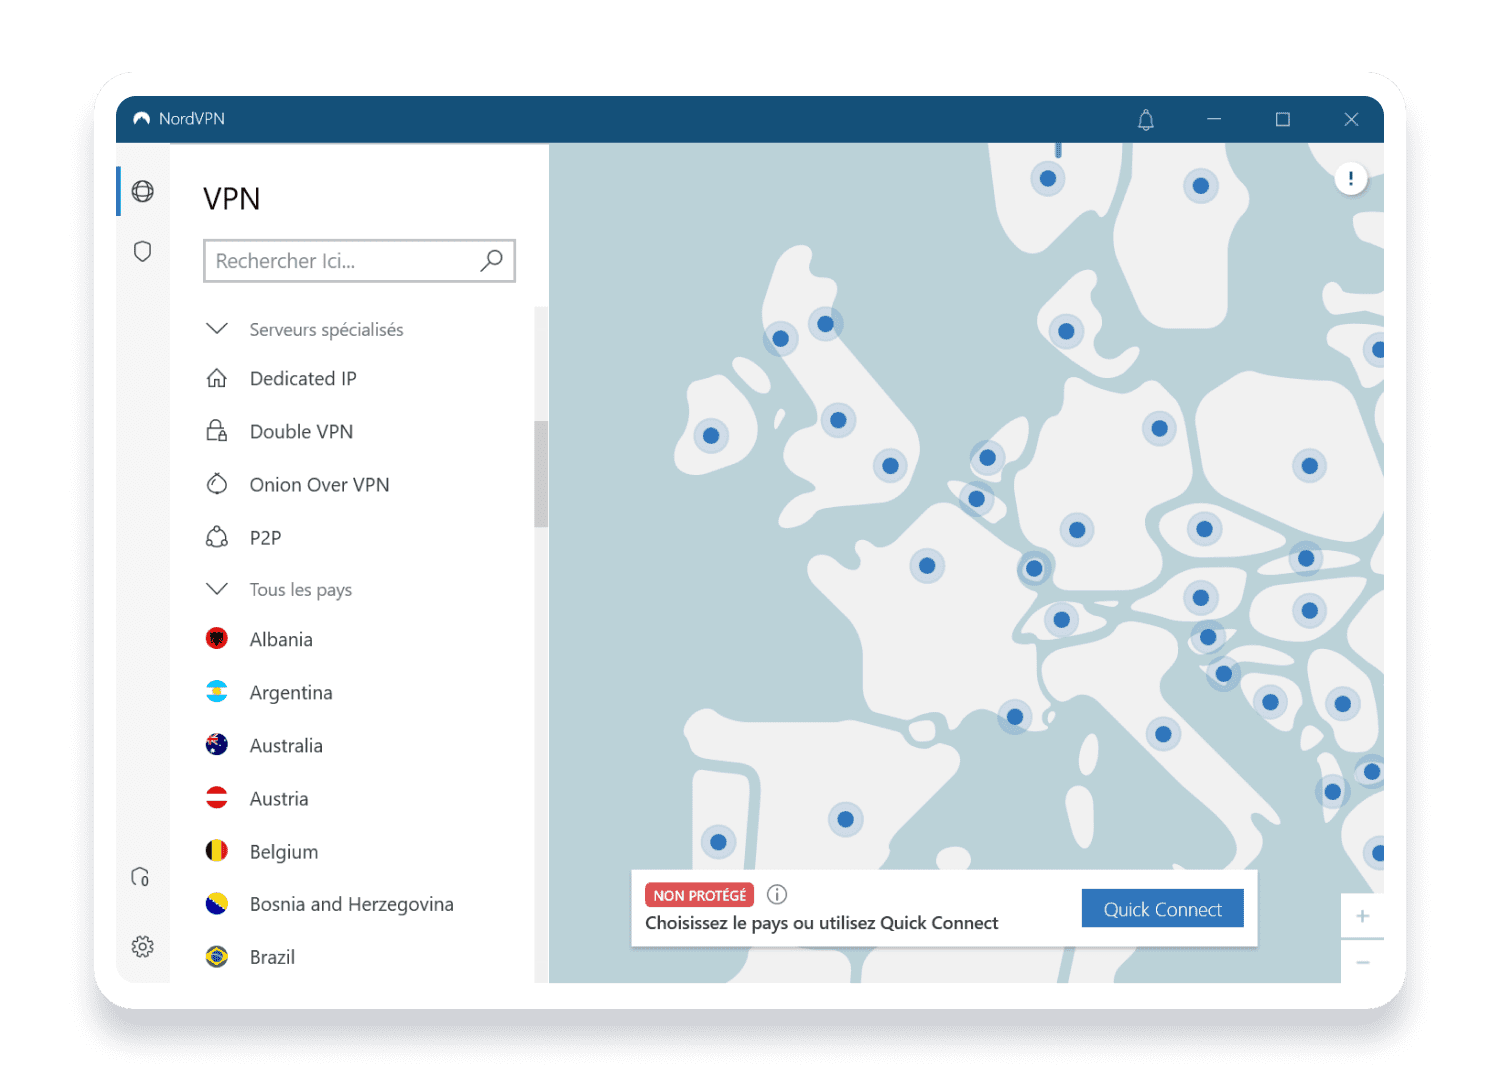Open the settings gear in sidebar
The width and height of the screenshot is (1500, 1080).
(x=143, y=946)
